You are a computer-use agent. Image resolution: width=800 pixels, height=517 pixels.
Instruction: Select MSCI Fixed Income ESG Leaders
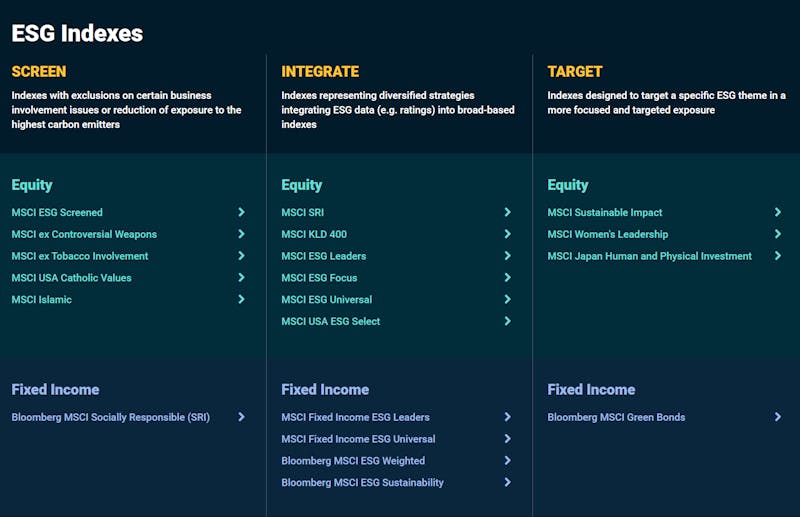coord(355,417)
